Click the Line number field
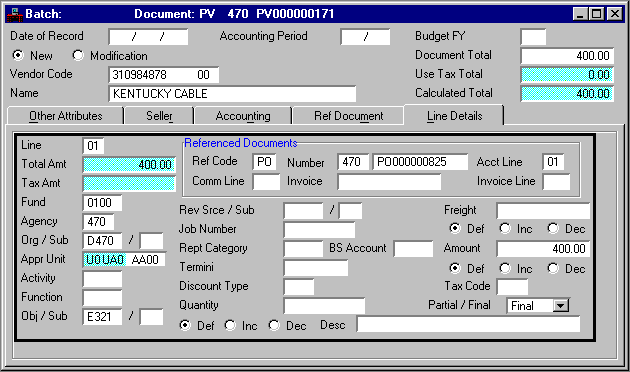Viewport: 630px width, 372px height. [x=93, y=145]
